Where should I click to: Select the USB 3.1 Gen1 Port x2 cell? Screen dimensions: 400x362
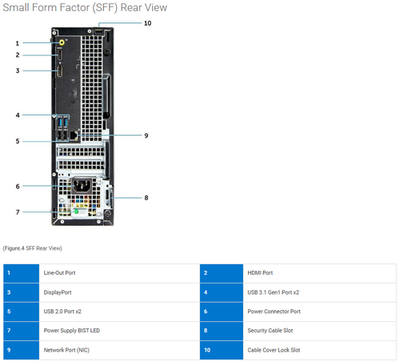pyautogui.click(x=320, y=293)
